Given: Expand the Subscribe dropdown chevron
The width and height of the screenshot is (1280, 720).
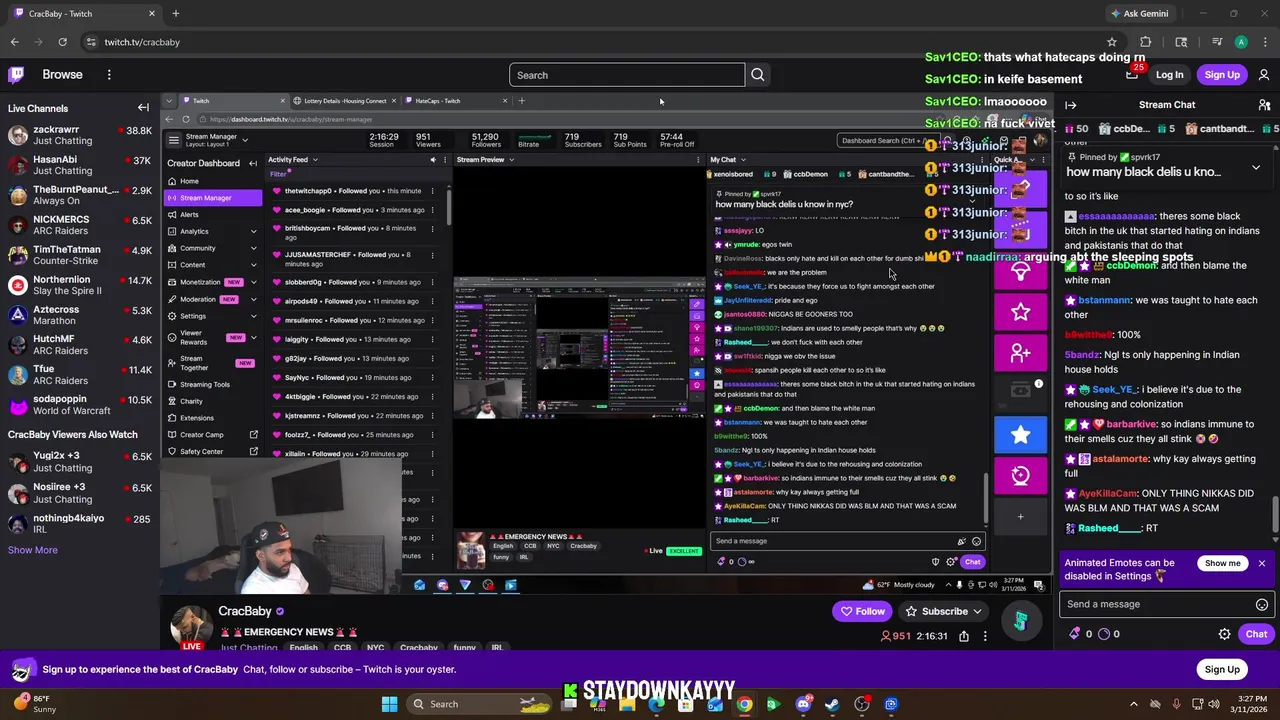Looking at the screenshot, I should click(977, 611).
